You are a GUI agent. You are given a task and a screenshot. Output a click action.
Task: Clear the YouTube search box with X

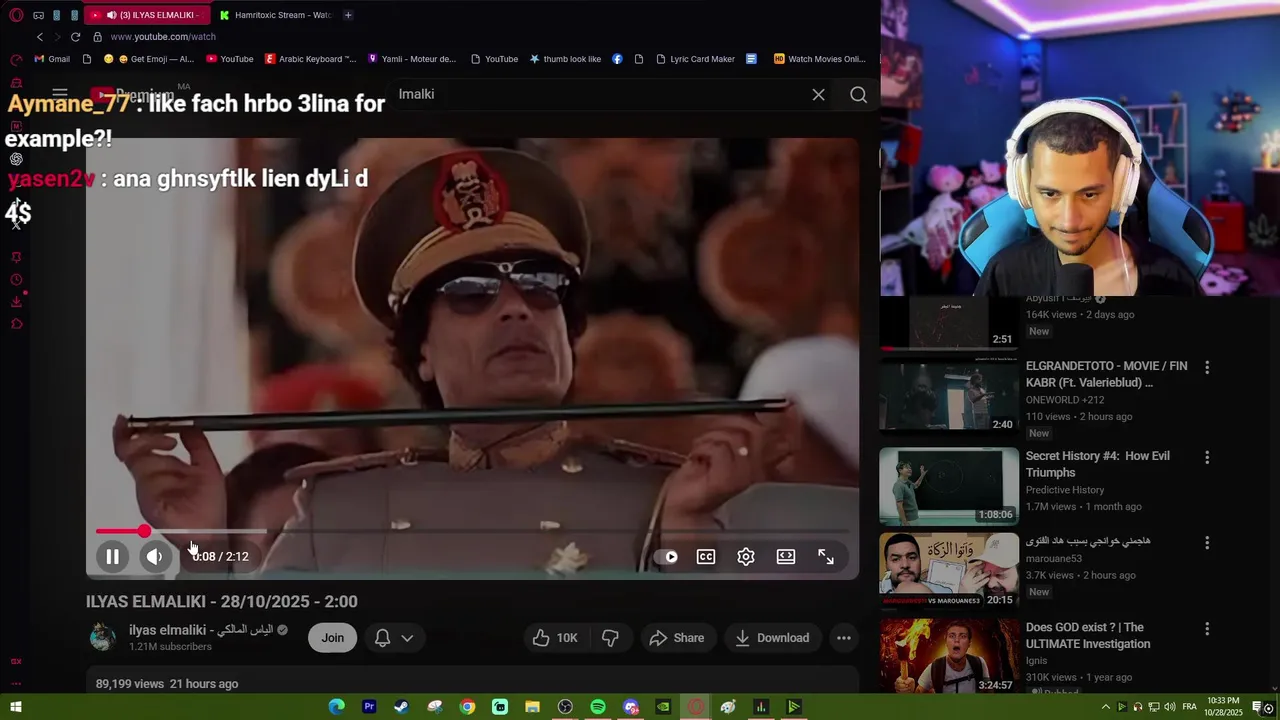819,95
